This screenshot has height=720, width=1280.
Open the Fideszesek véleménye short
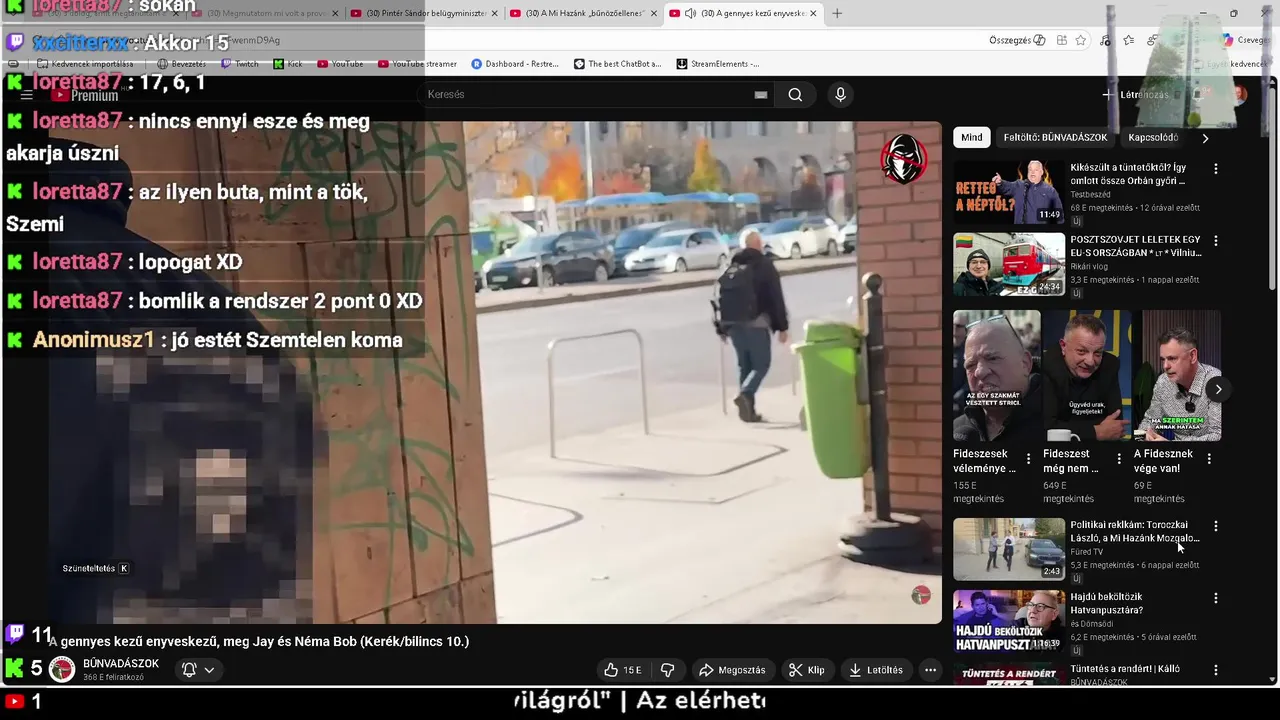[997, 375]
